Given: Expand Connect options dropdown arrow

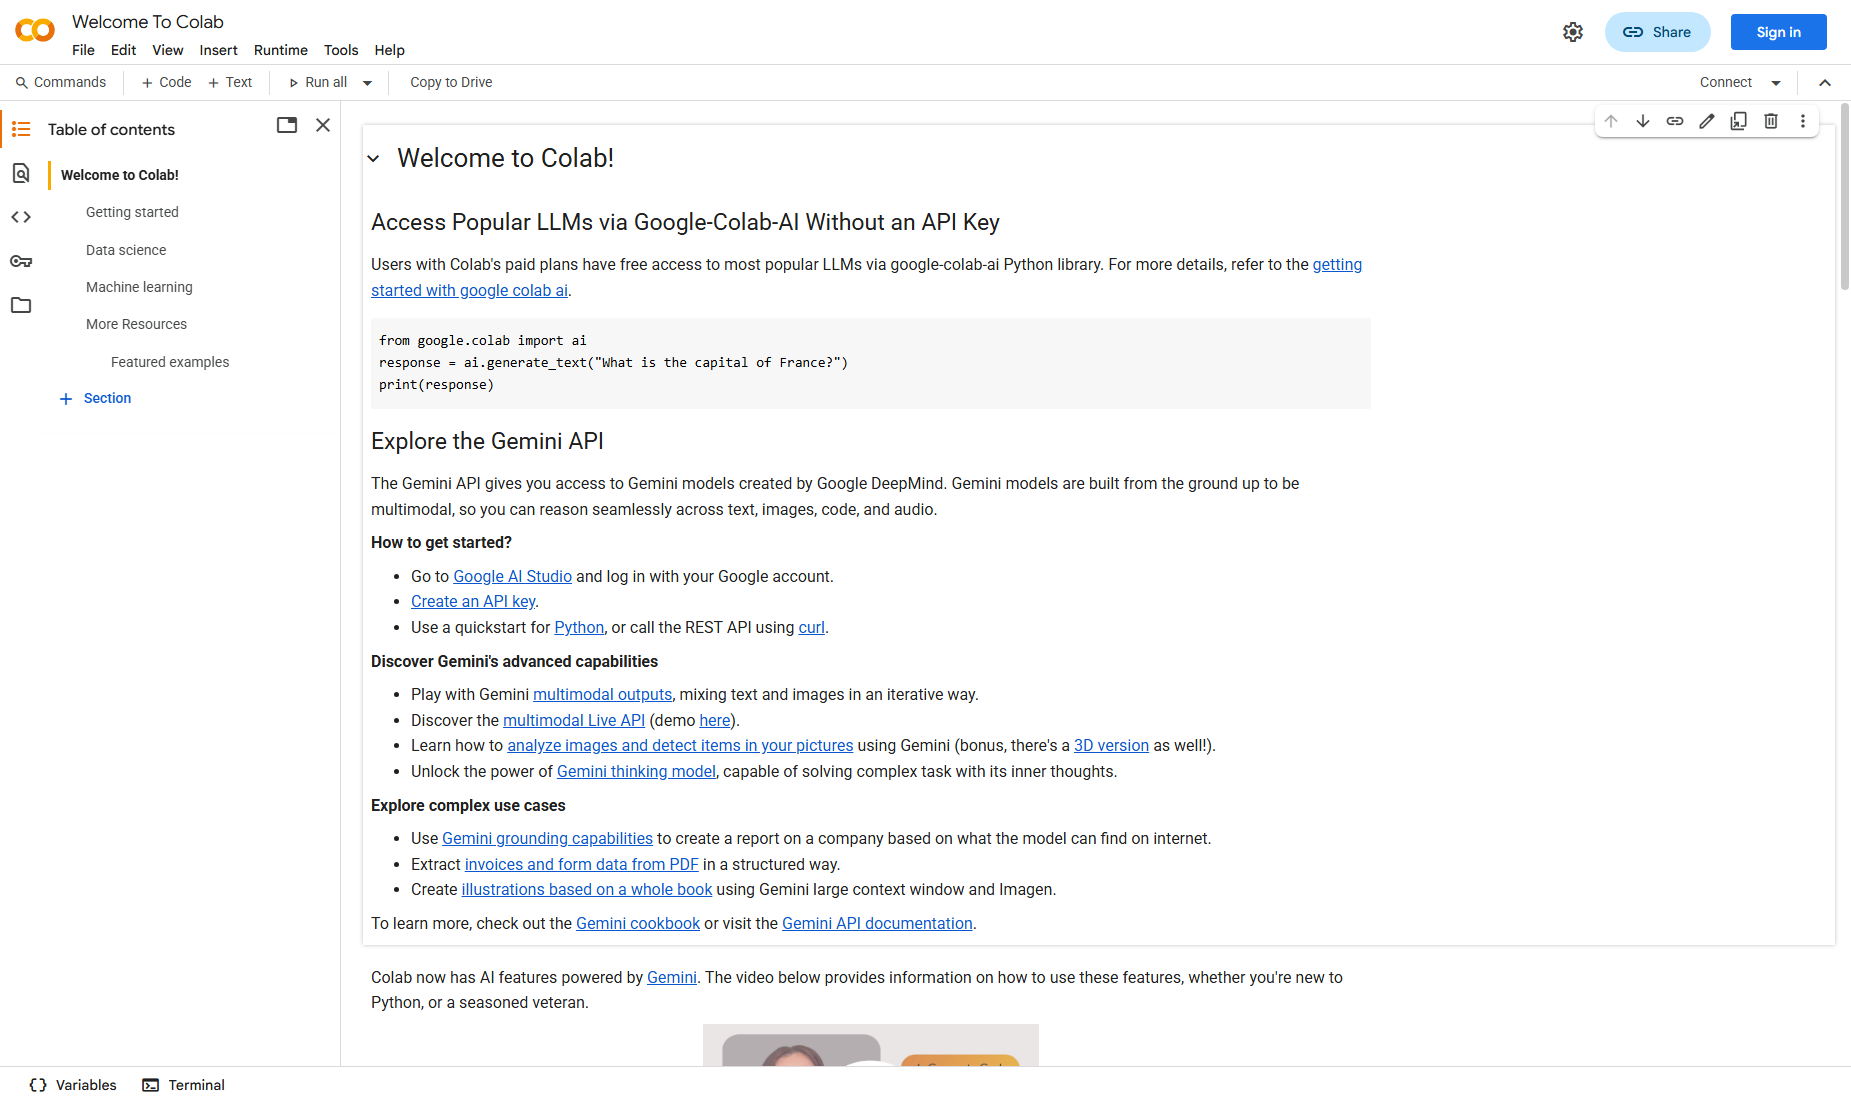Looking at the screenshot, I should (1776, 83).
